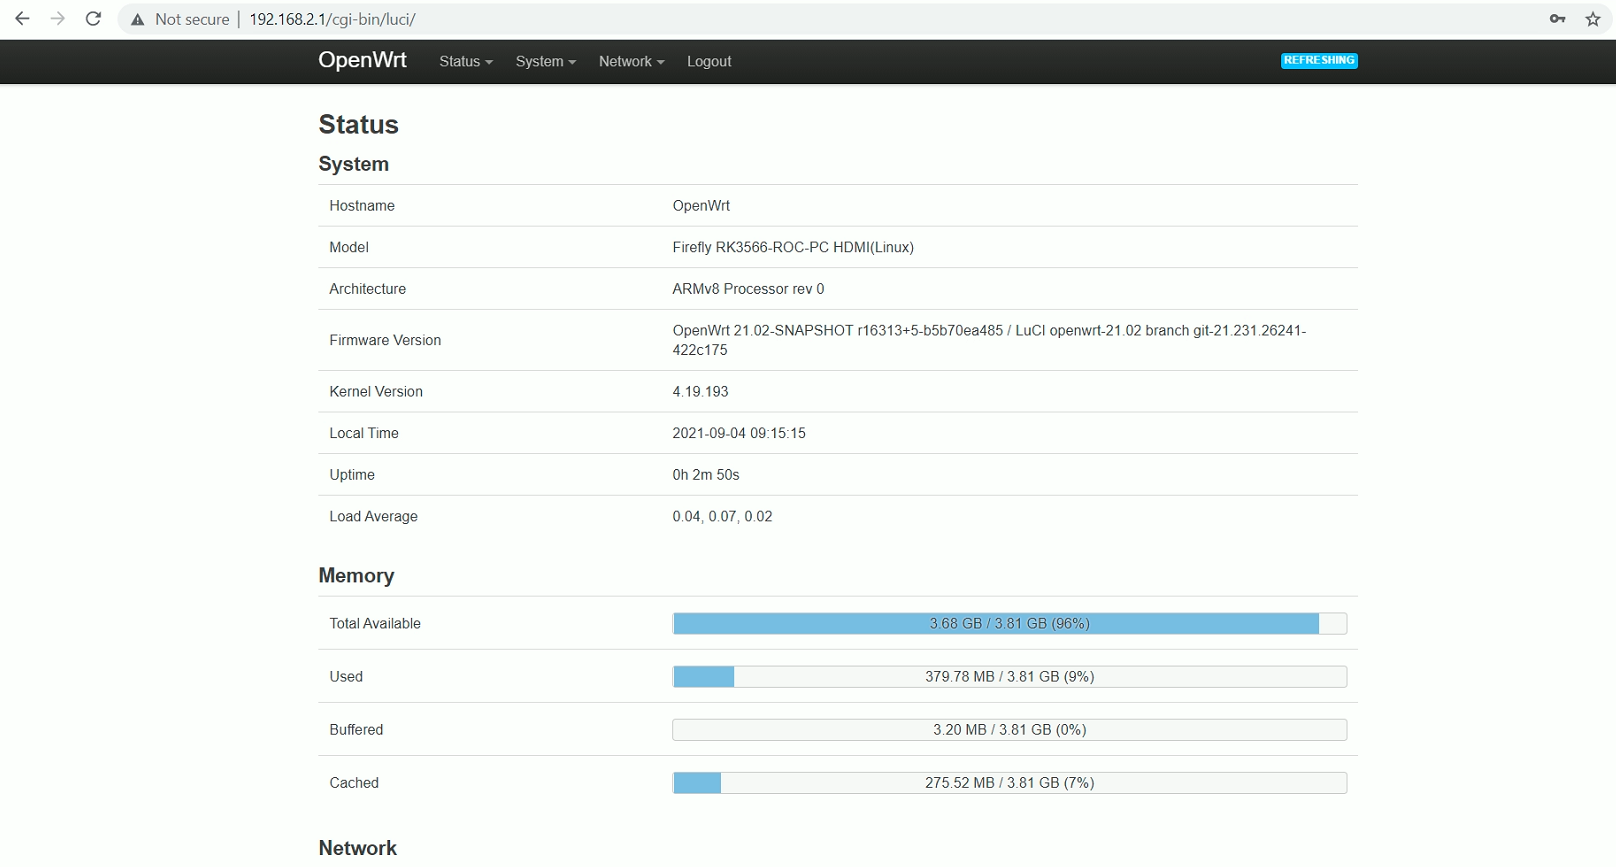The width and height of the screenshot is (1616, 867).
Task: Click the Total Available memory bar
Action: click(1009, 624)
